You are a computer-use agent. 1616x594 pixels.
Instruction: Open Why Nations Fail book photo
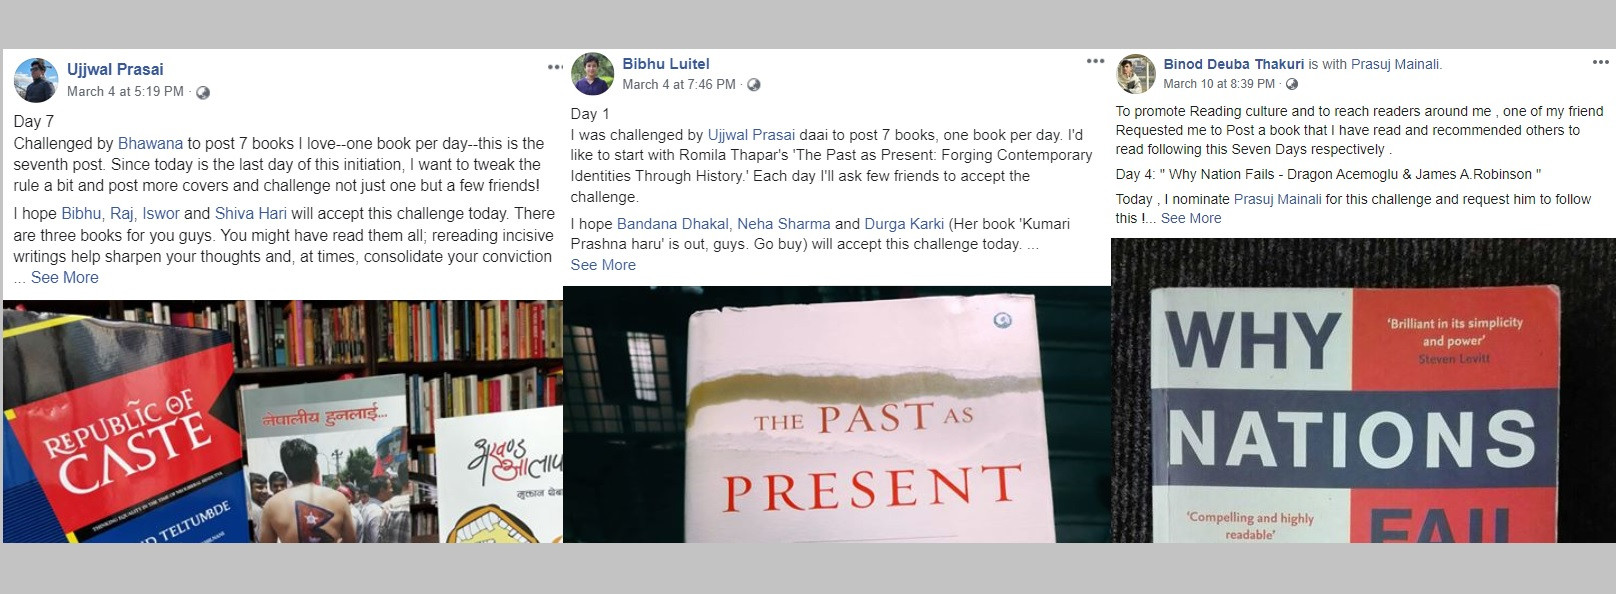click(x=1363, y=391)
